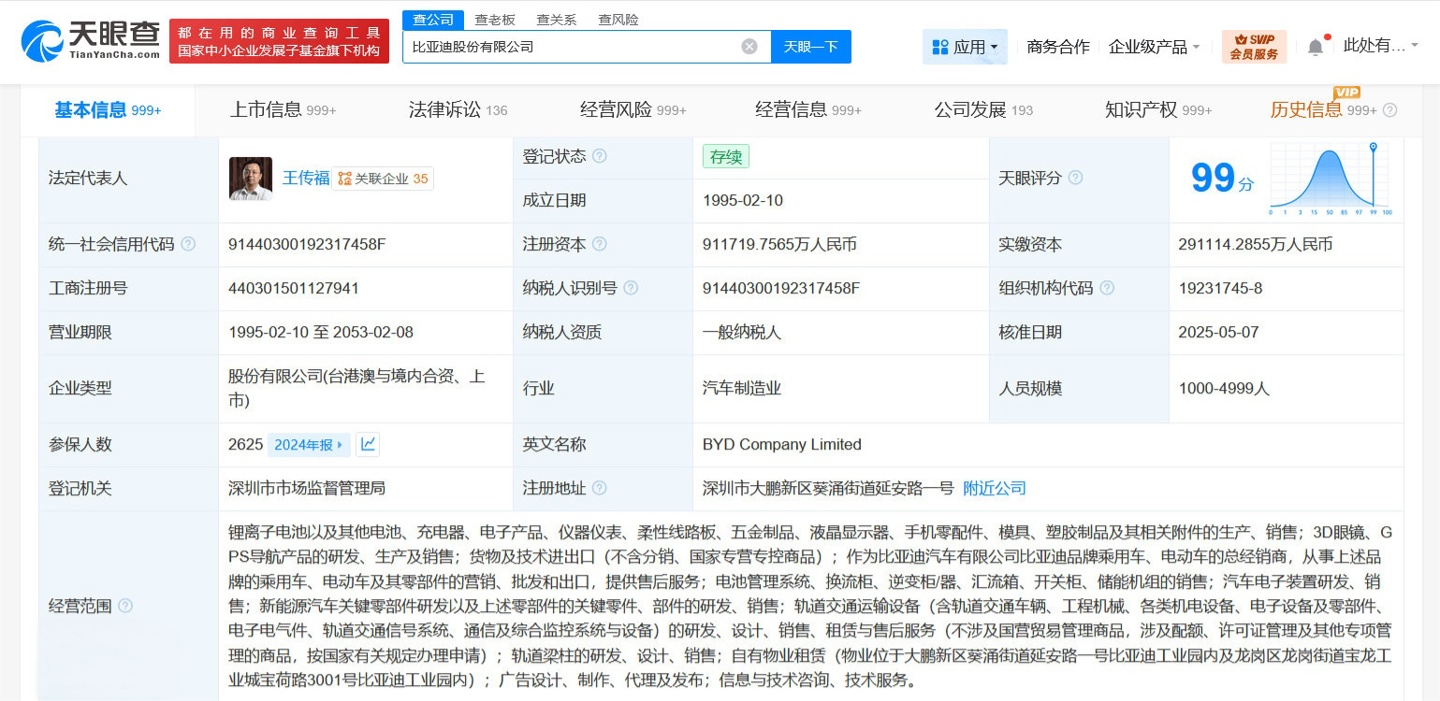Click help icon next to 历史信息 tab
The width and height of the screenshot is (1440, 701).
click(1389, 110)
